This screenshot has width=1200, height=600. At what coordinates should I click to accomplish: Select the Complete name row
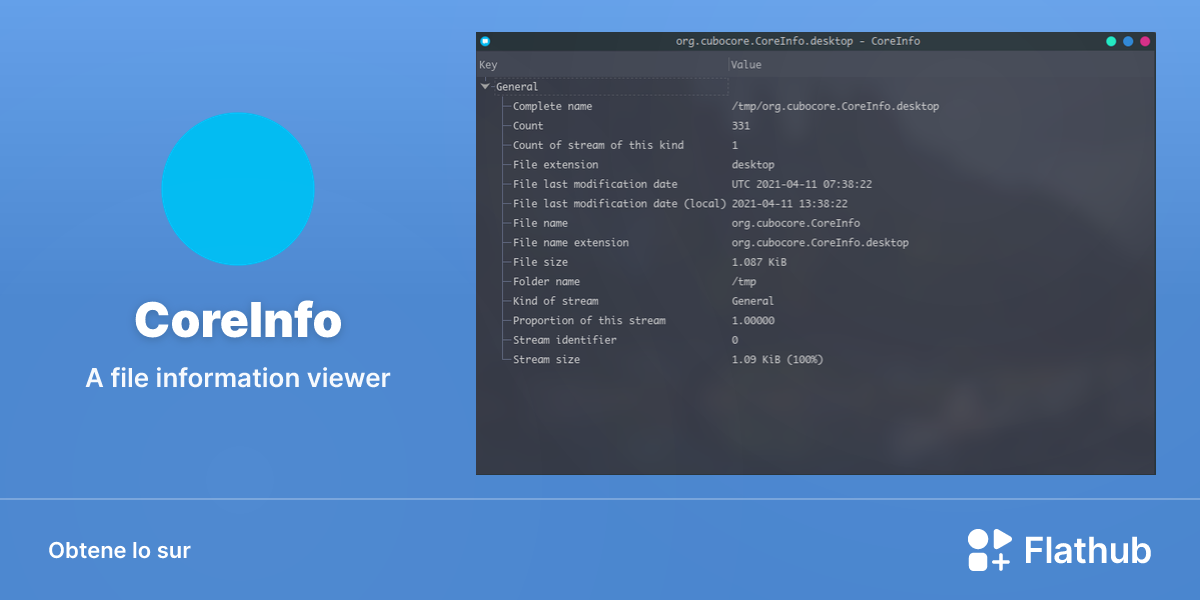click(x=816, y=106)
